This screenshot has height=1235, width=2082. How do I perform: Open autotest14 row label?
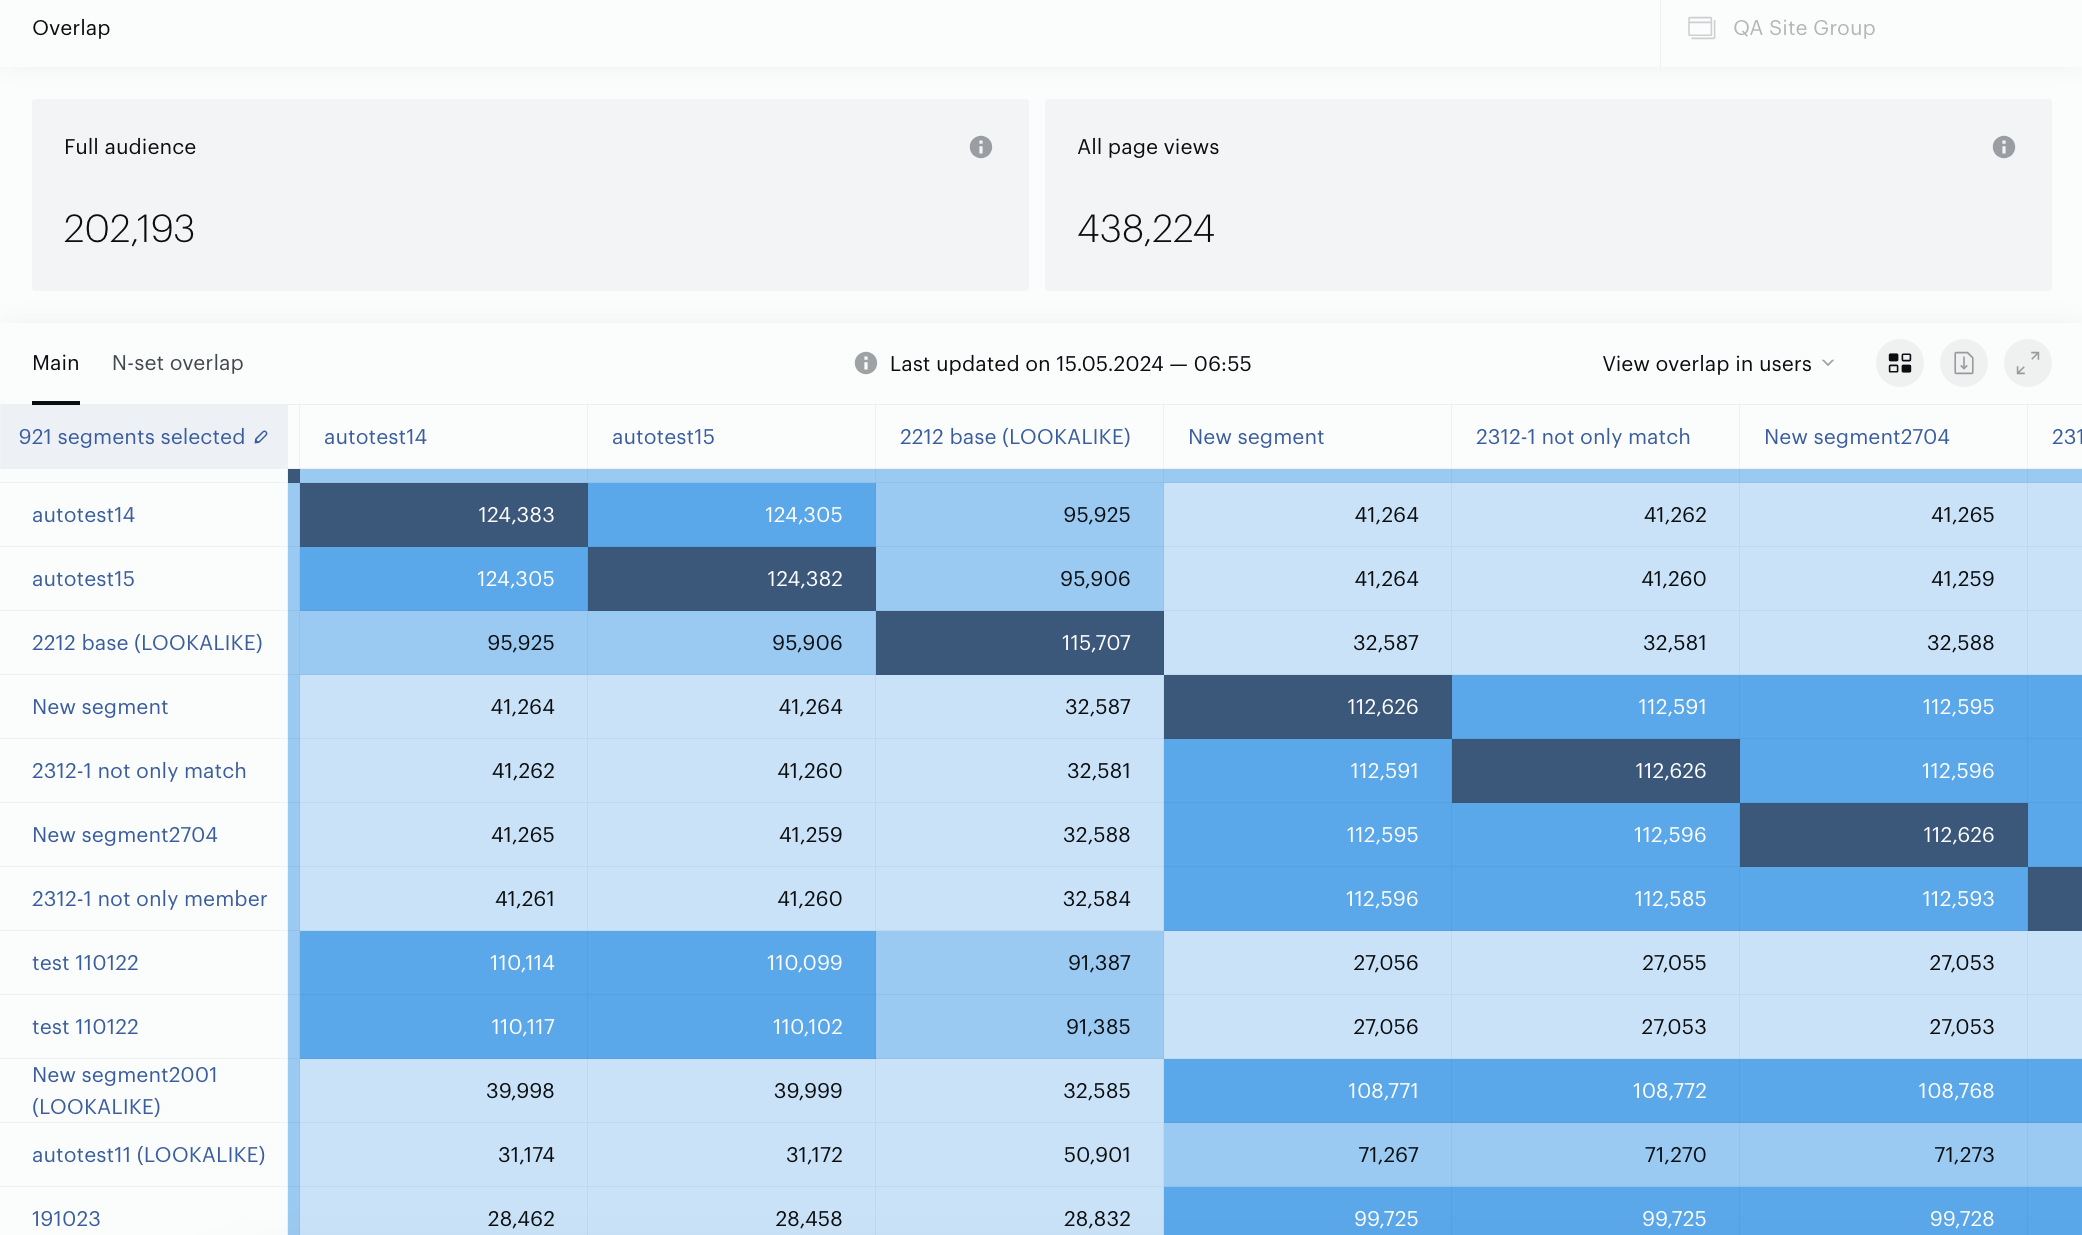[x=83, y=515]
